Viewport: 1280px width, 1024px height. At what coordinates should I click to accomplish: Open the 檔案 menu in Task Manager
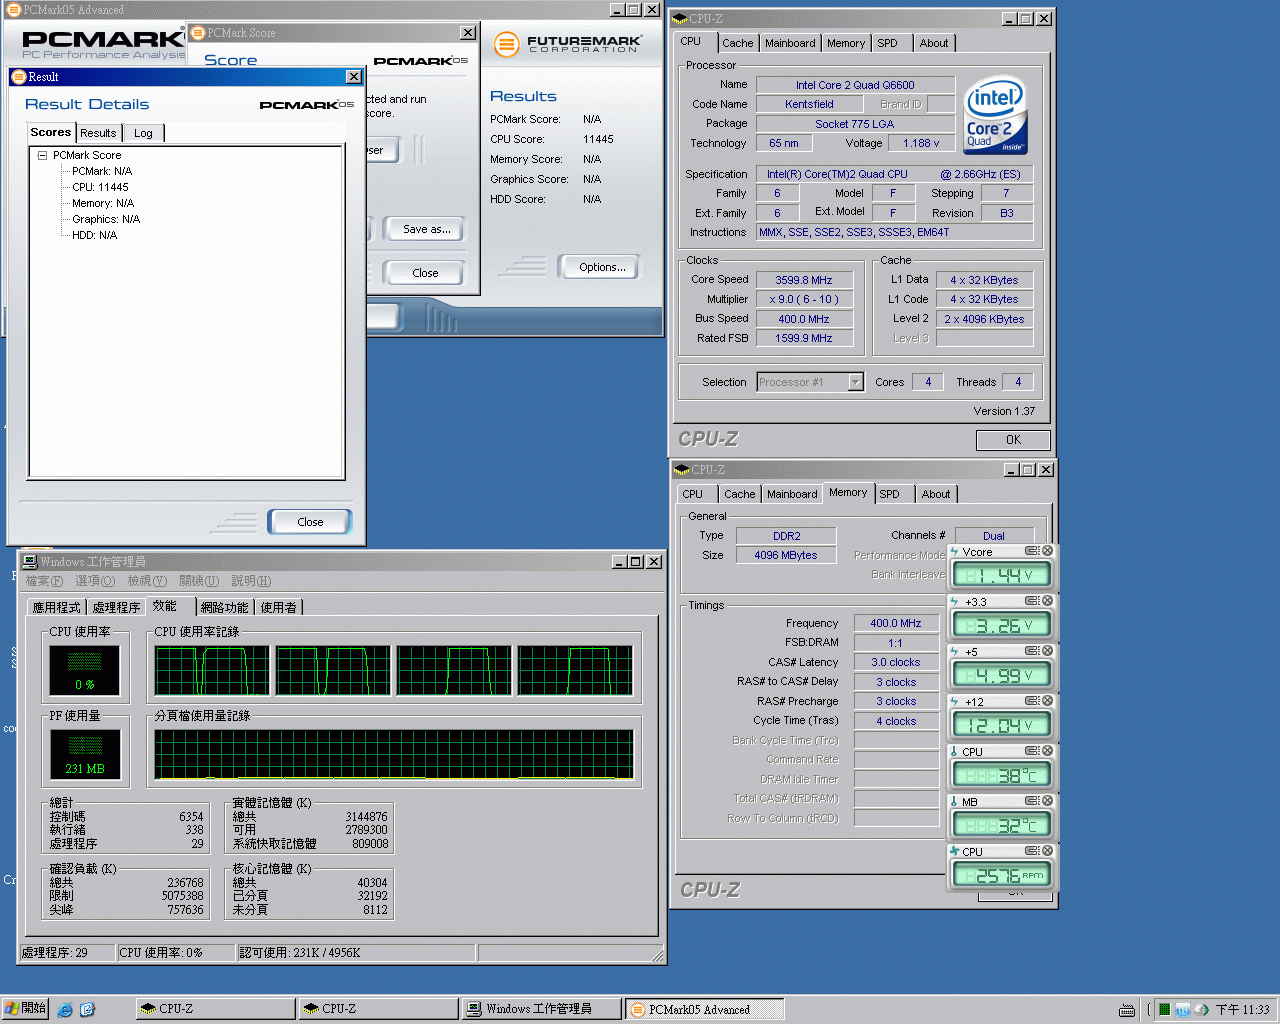[x=44, y=581]
